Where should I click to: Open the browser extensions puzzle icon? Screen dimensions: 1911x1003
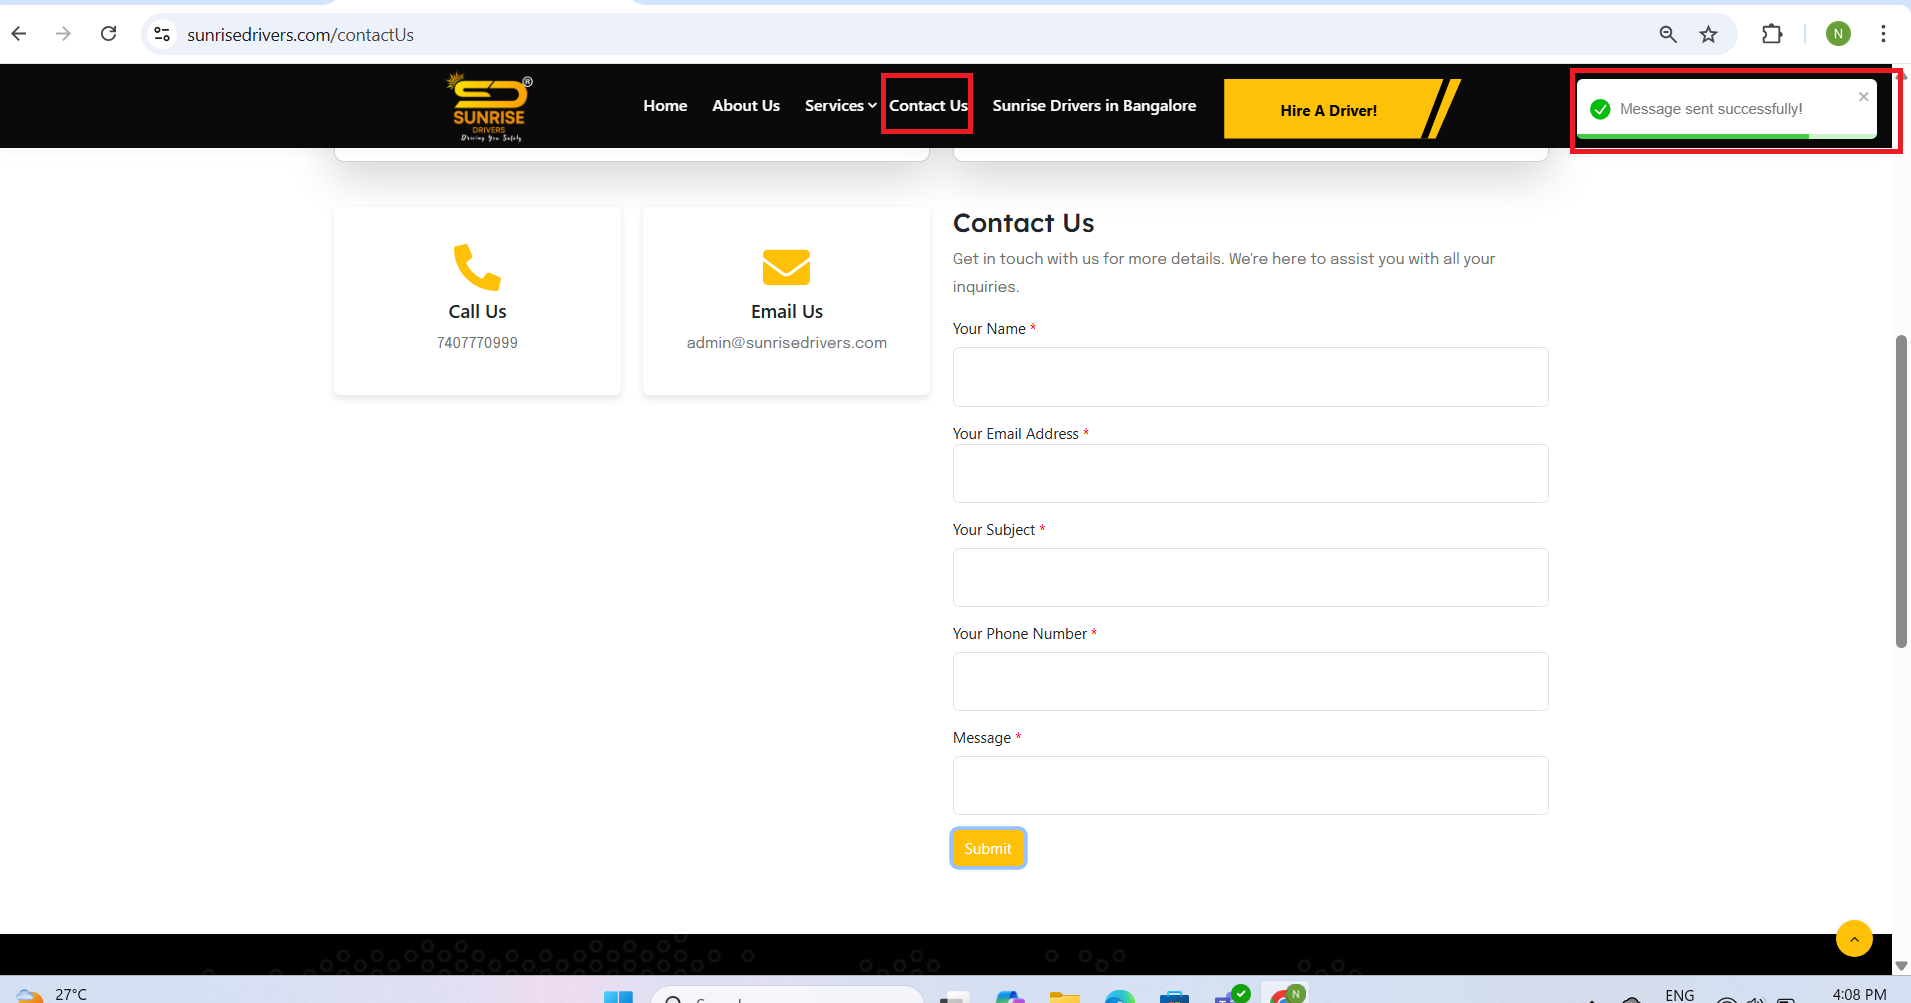1771,34
